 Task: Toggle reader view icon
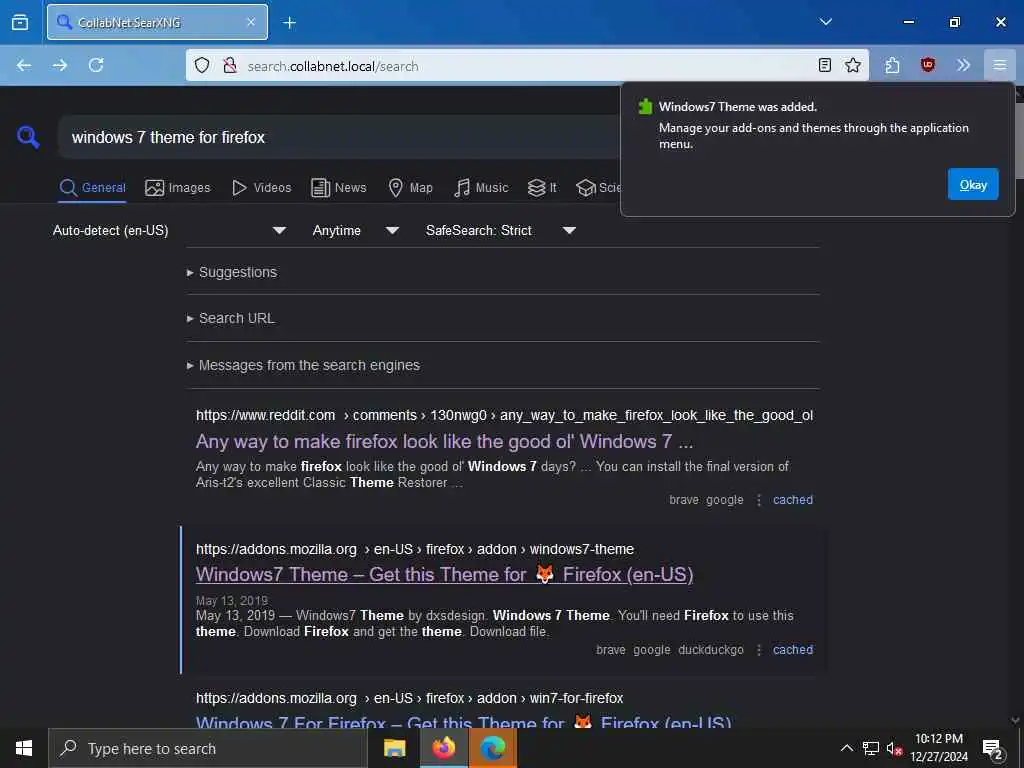(825, 65)
